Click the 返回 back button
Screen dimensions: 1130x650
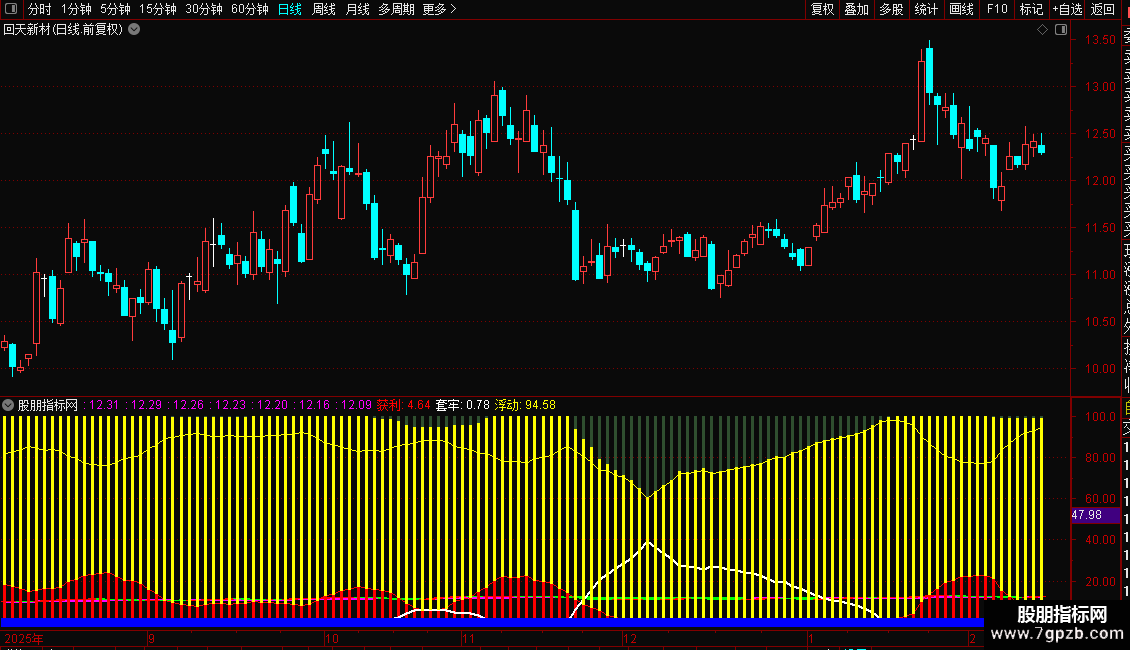click(1103, 9)
